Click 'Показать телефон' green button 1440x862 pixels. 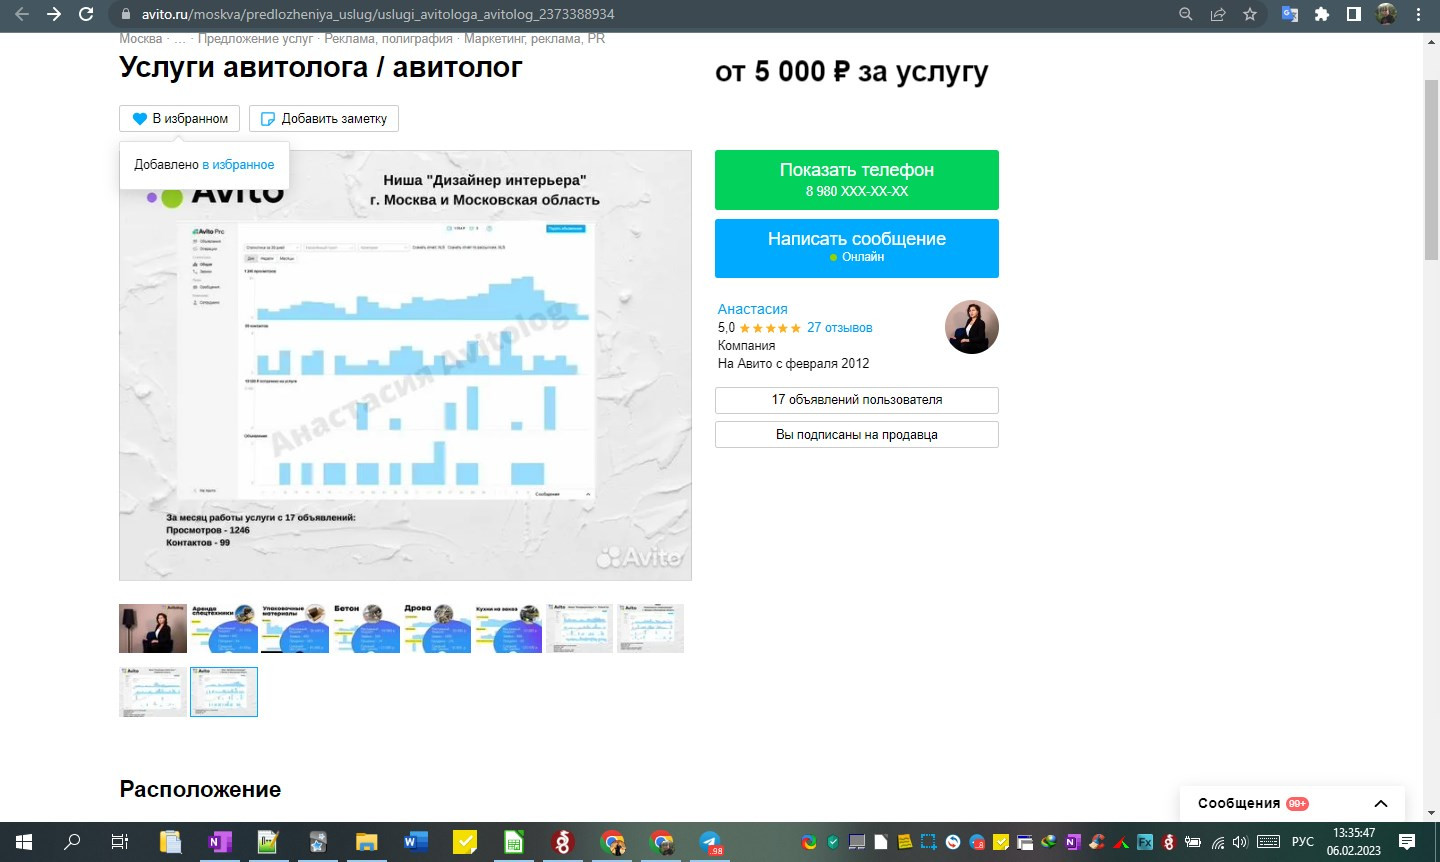[x=857, y=180]
